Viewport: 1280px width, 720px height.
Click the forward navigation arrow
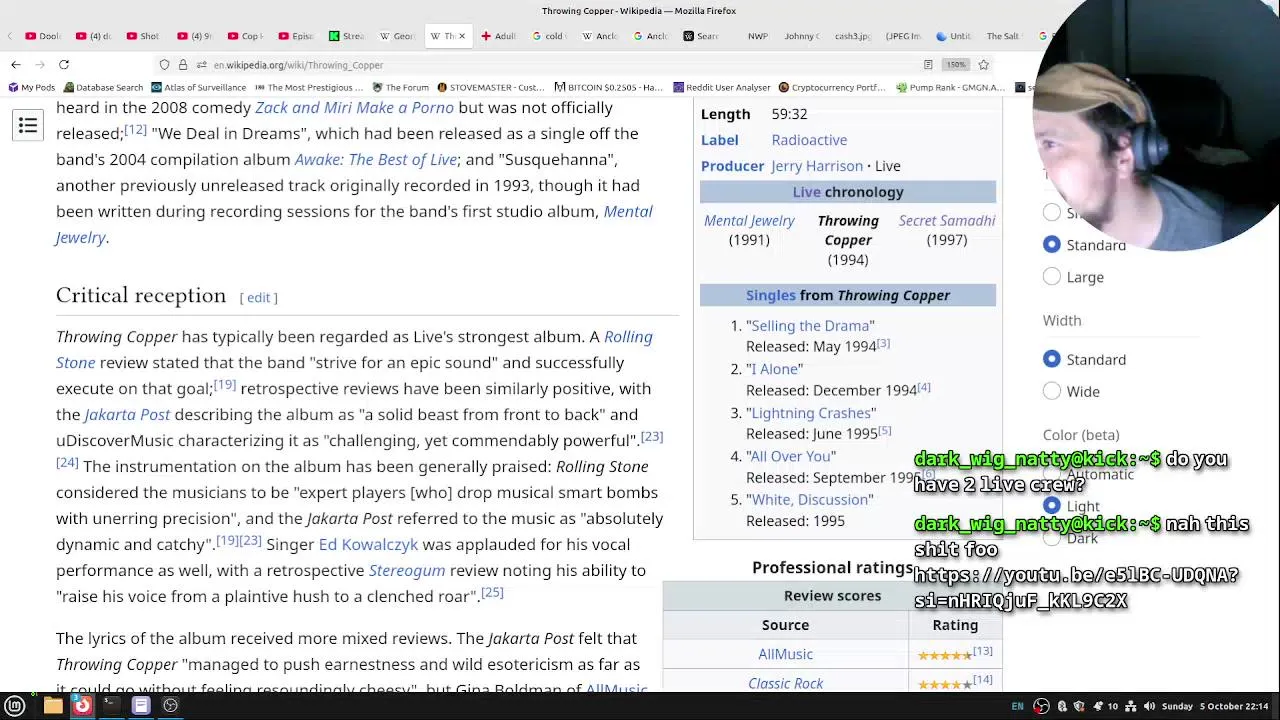pos(40,65)
